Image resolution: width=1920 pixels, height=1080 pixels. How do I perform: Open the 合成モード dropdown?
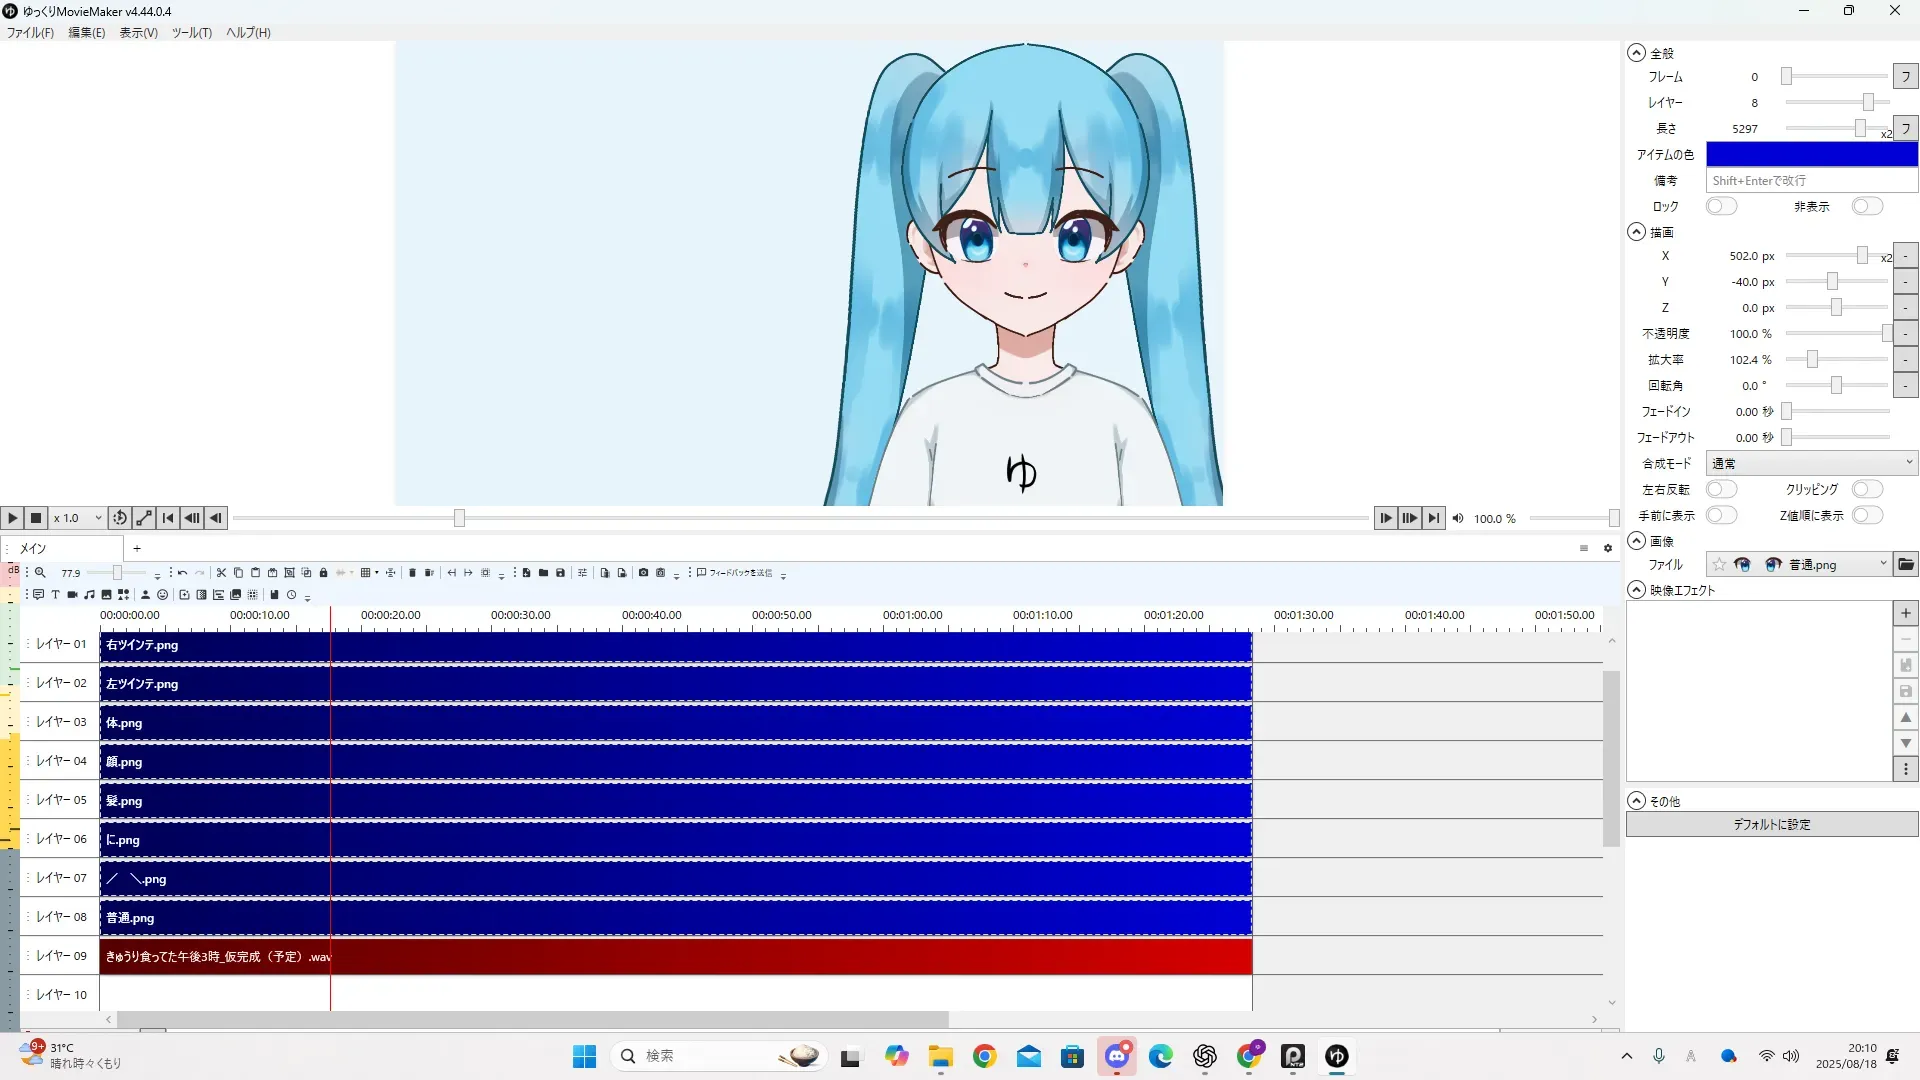(x=1810, y=463)
